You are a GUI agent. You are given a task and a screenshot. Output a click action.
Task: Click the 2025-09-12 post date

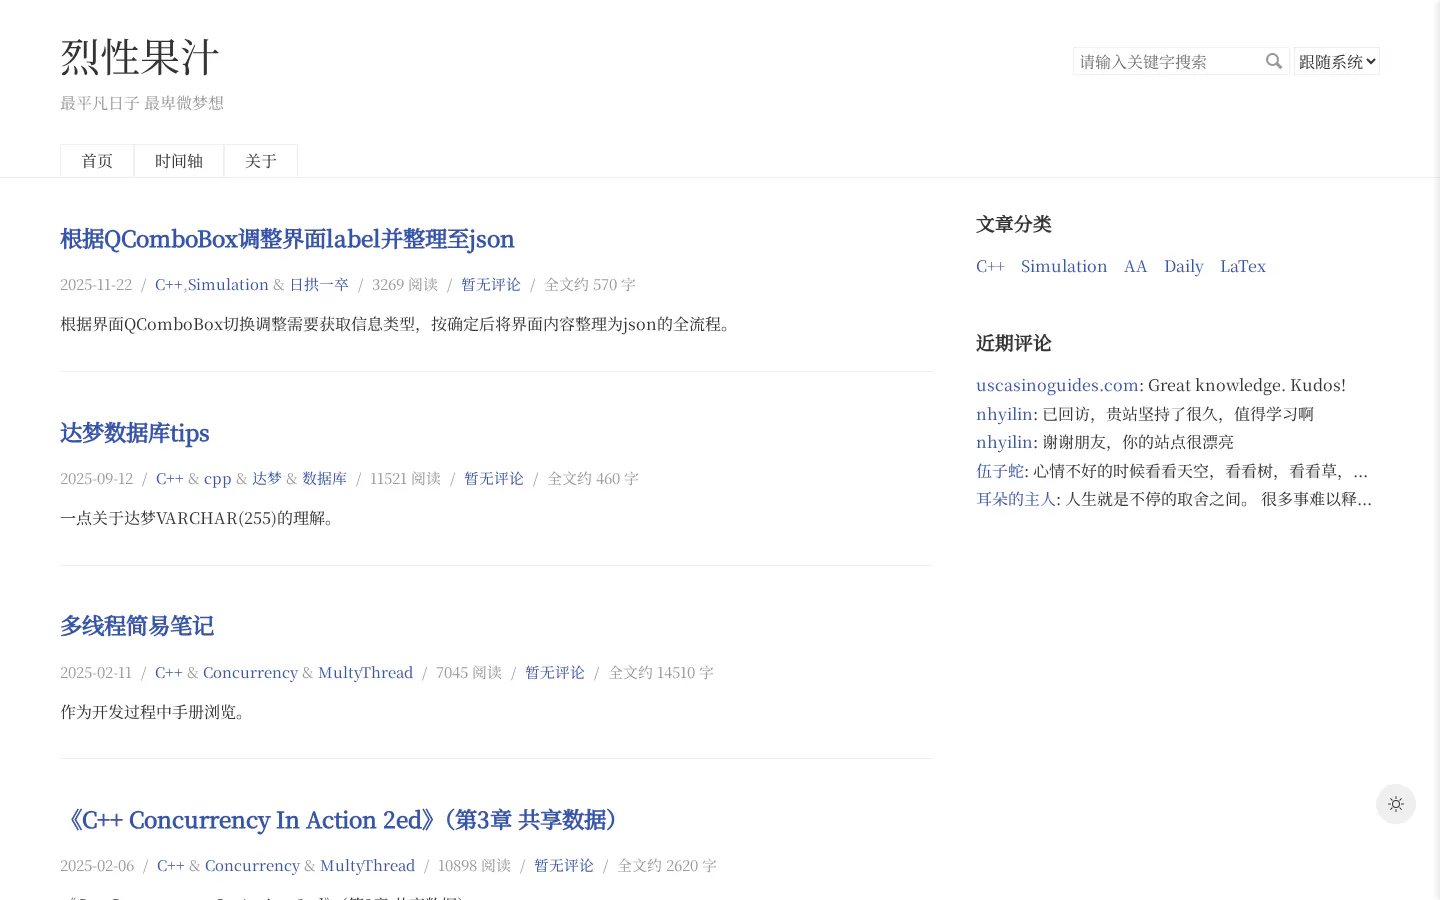[96, 479]
